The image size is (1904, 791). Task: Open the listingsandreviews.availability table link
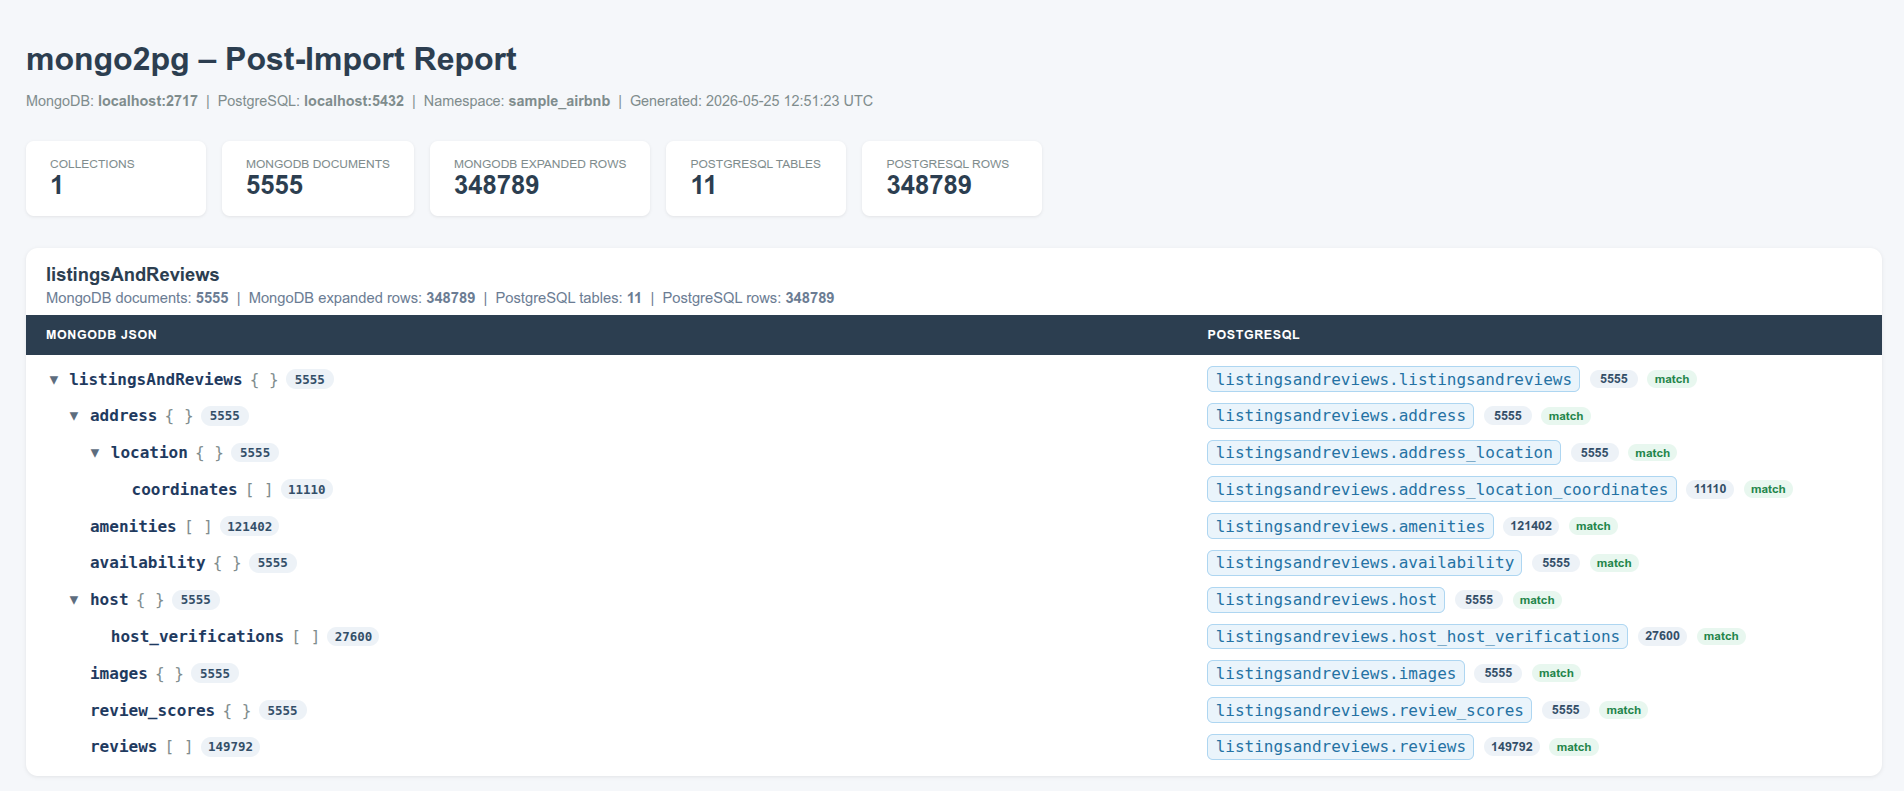[1364, 563]
